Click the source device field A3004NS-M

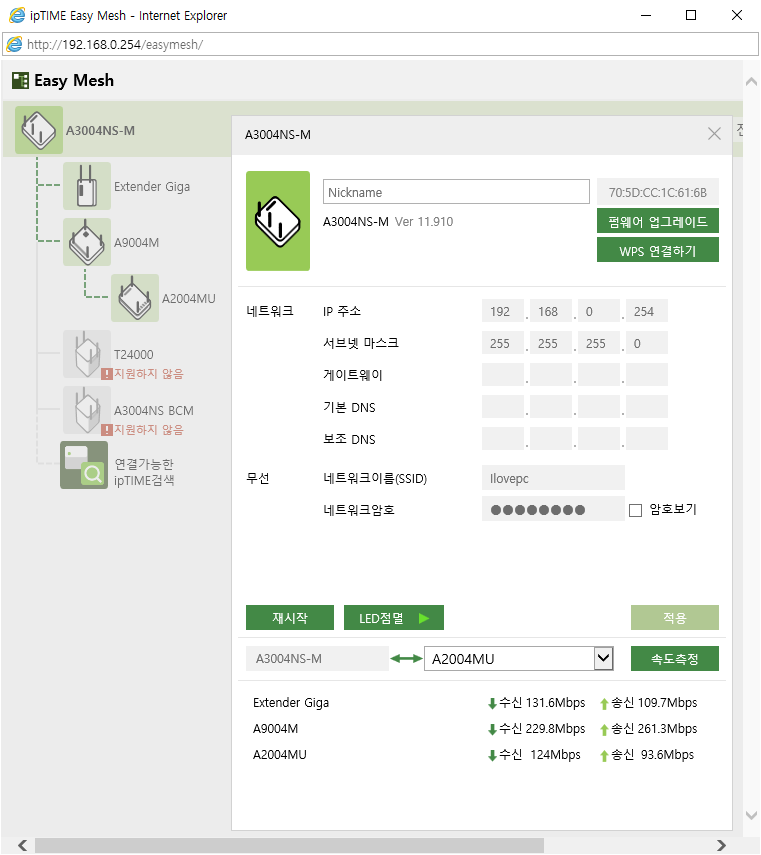point(317,659)
